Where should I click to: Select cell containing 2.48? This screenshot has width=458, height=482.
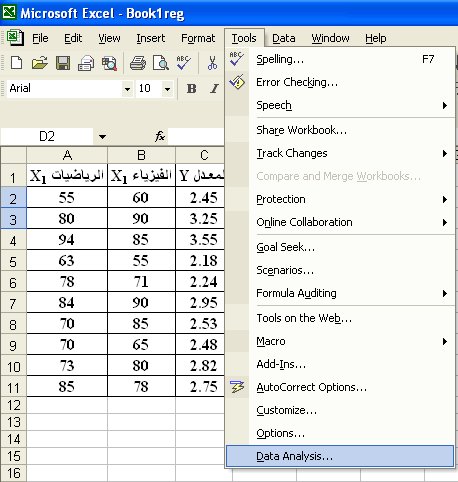pos(200,345)
